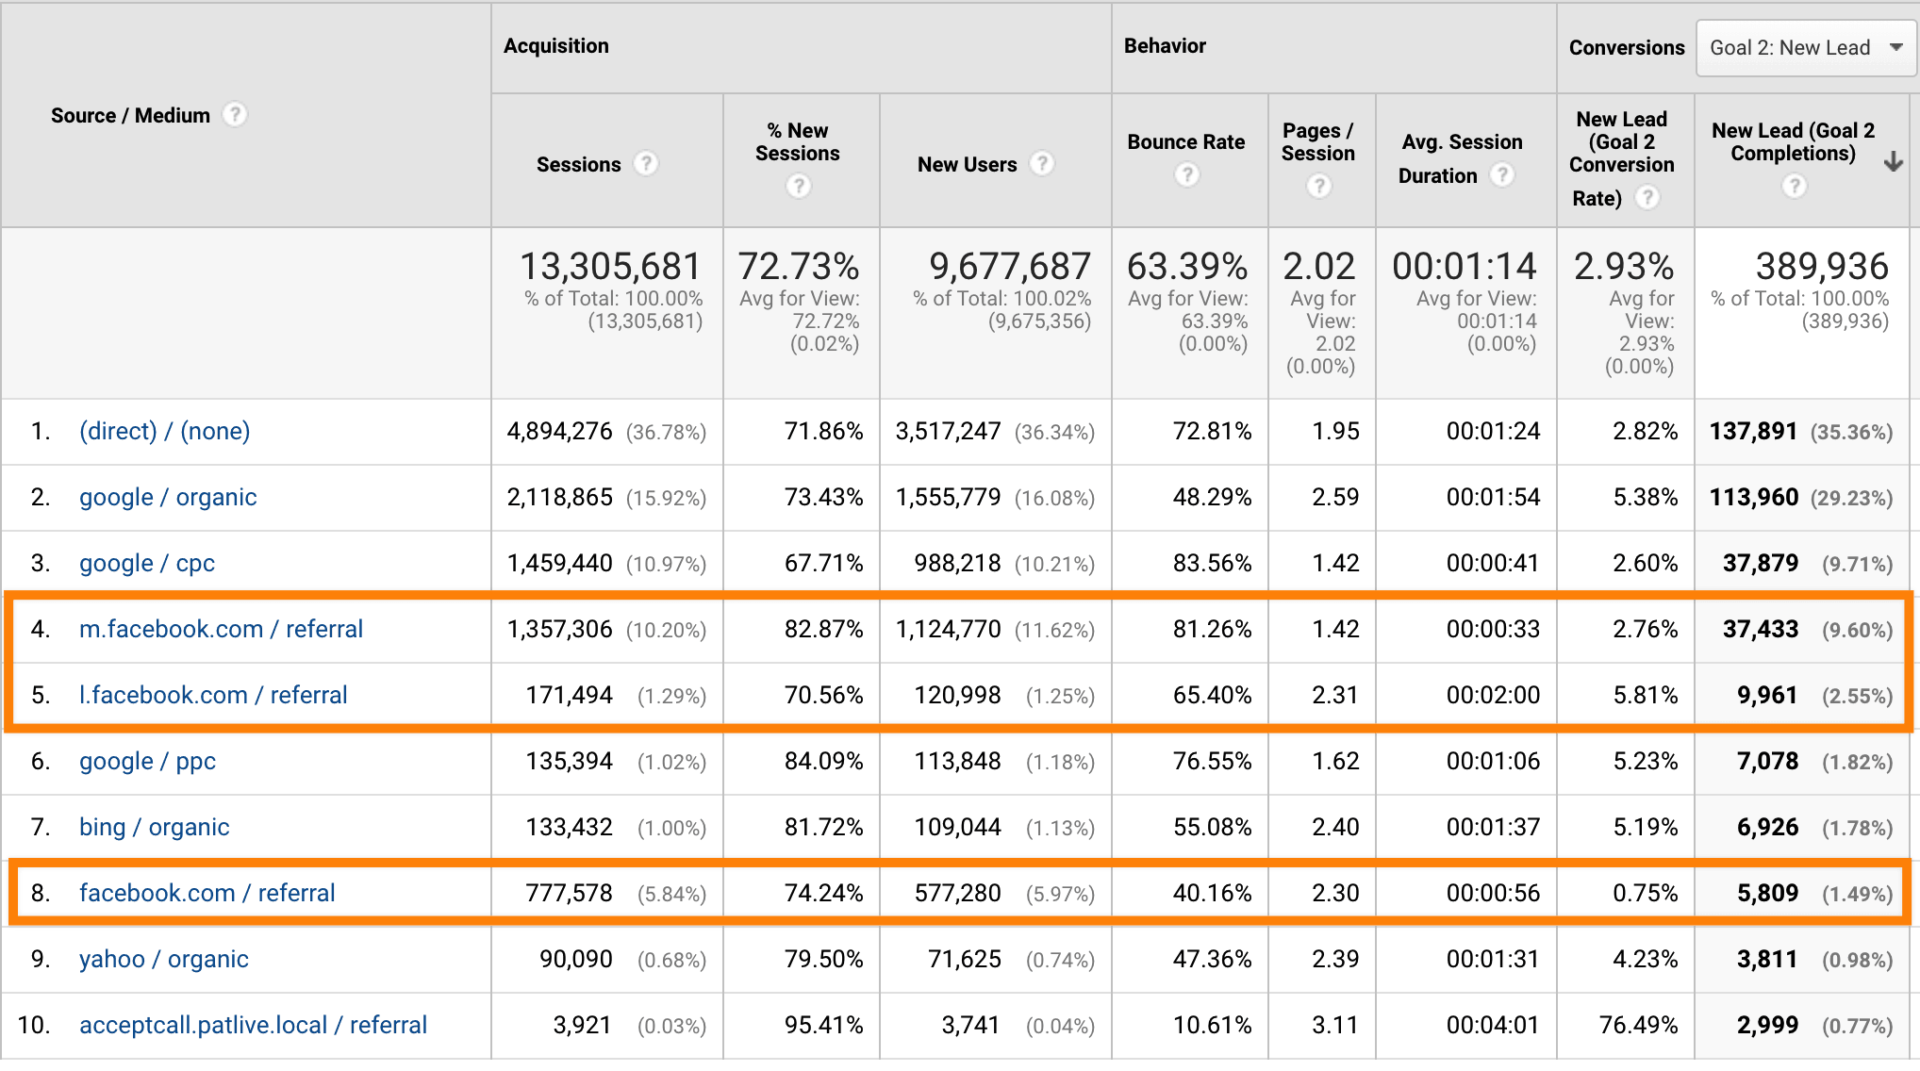Click help icon under Bounce Rate

pos(1186,175)
